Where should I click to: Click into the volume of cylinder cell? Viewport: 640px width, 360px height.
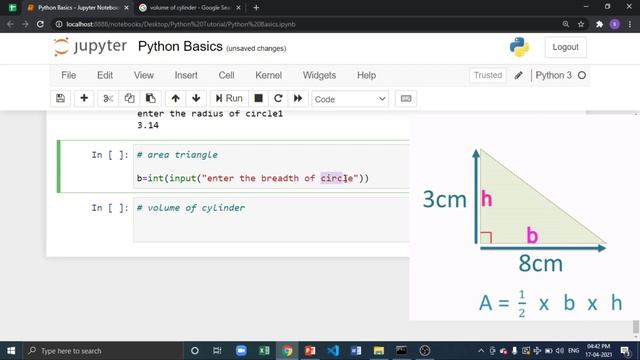271,220
